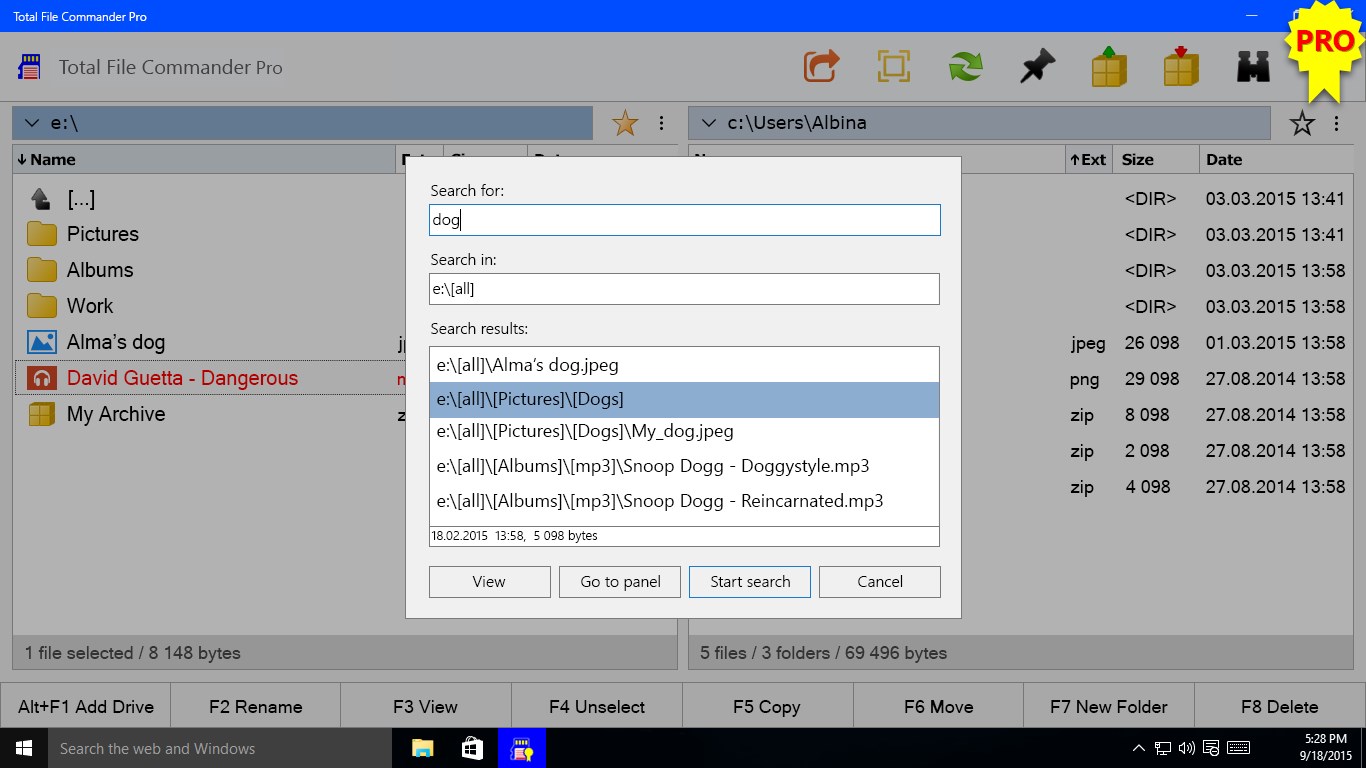Screen dimensions: 1366x768
Task: Sort the right panel by Ext column
Action: point(1088,159)
